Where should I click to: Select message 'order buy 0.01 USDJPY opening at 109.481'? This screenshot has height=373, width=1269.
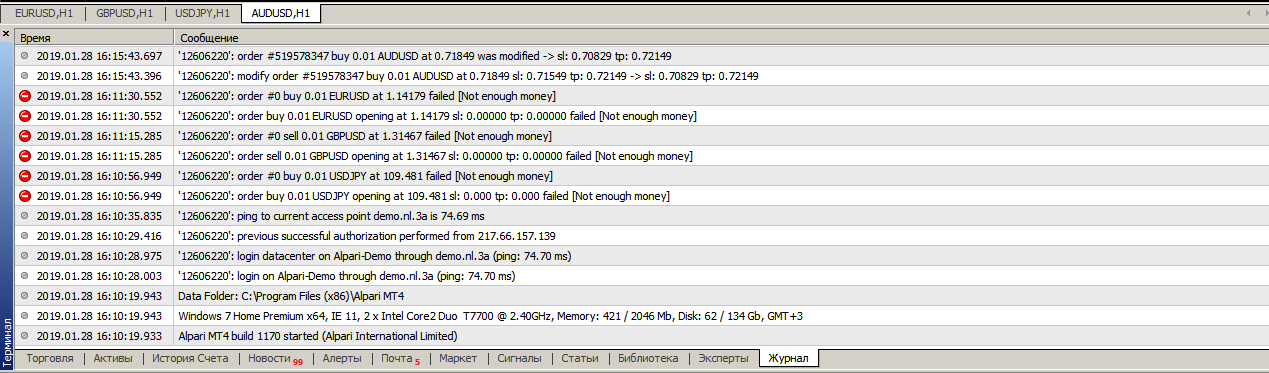[423, 196]
